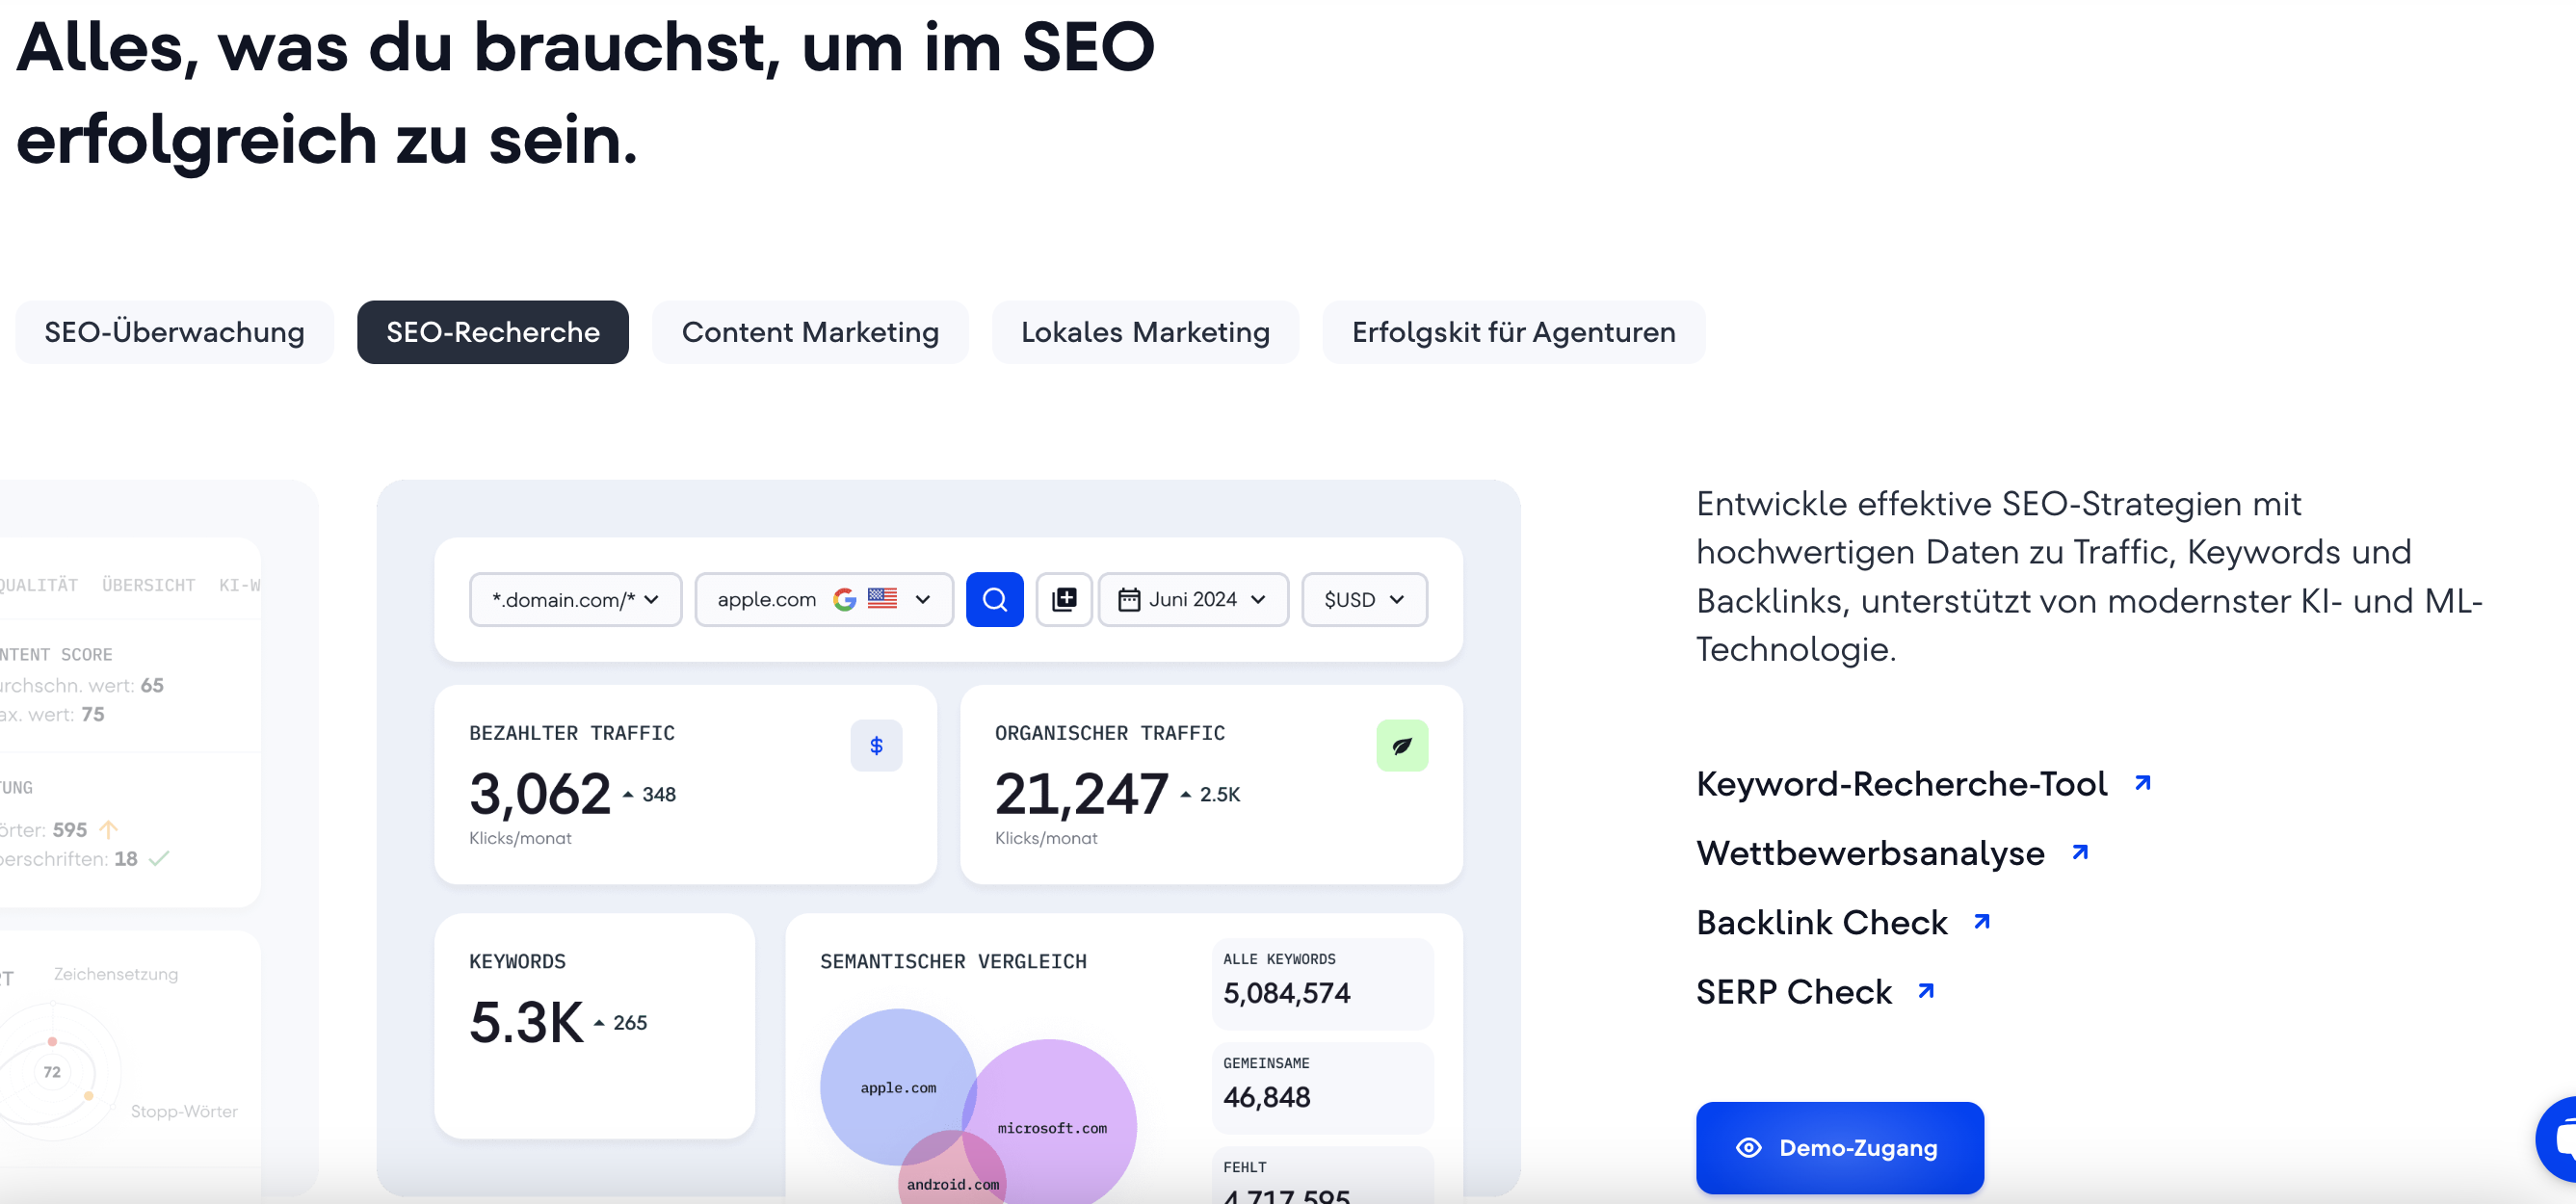Open the *.domain.com/* dropdown
The width and height of the screenshot is (2576, 1204).
point(576,599)
